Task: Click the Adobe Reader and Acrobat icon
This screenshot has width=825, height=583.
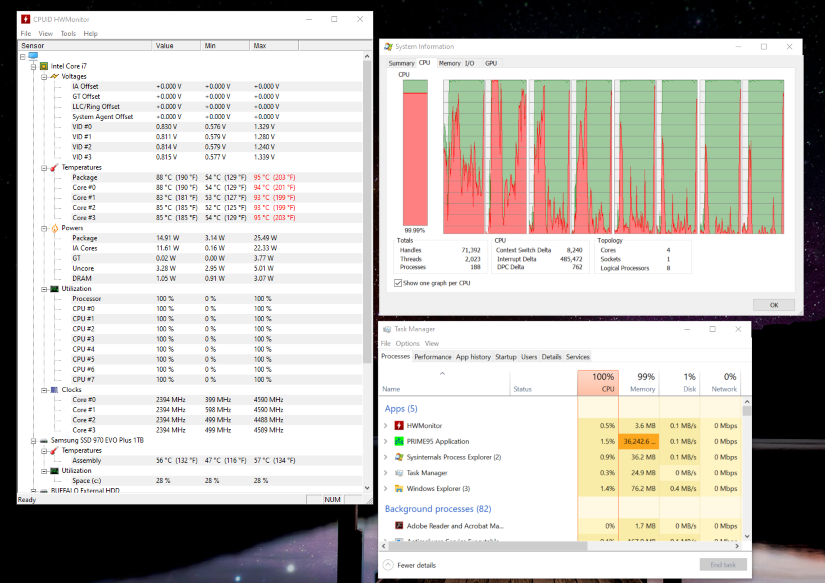Action: click(399, 526)
